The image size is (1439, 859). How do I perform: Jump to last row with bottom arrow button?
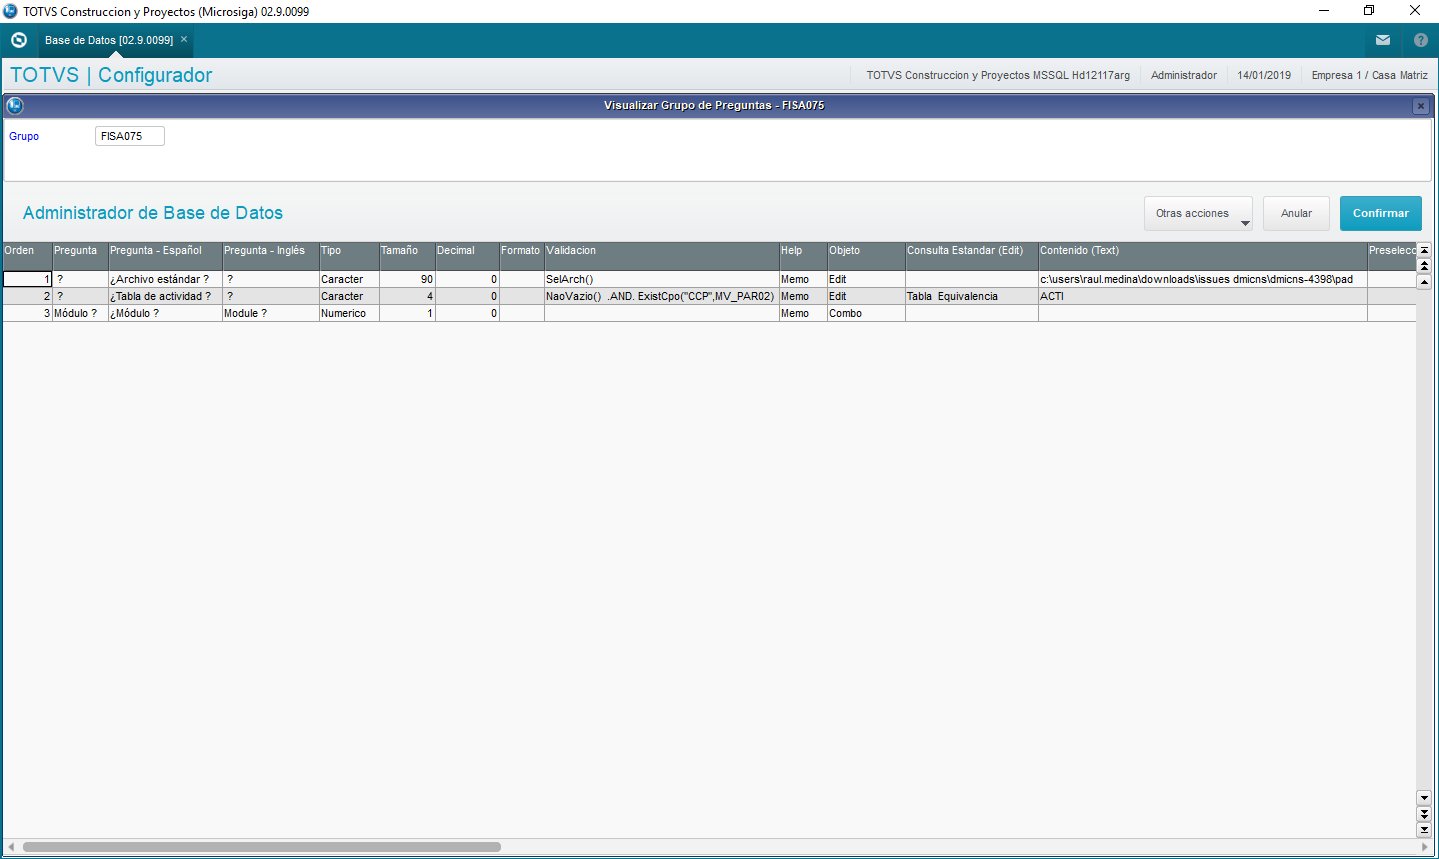coord(1424,830)
